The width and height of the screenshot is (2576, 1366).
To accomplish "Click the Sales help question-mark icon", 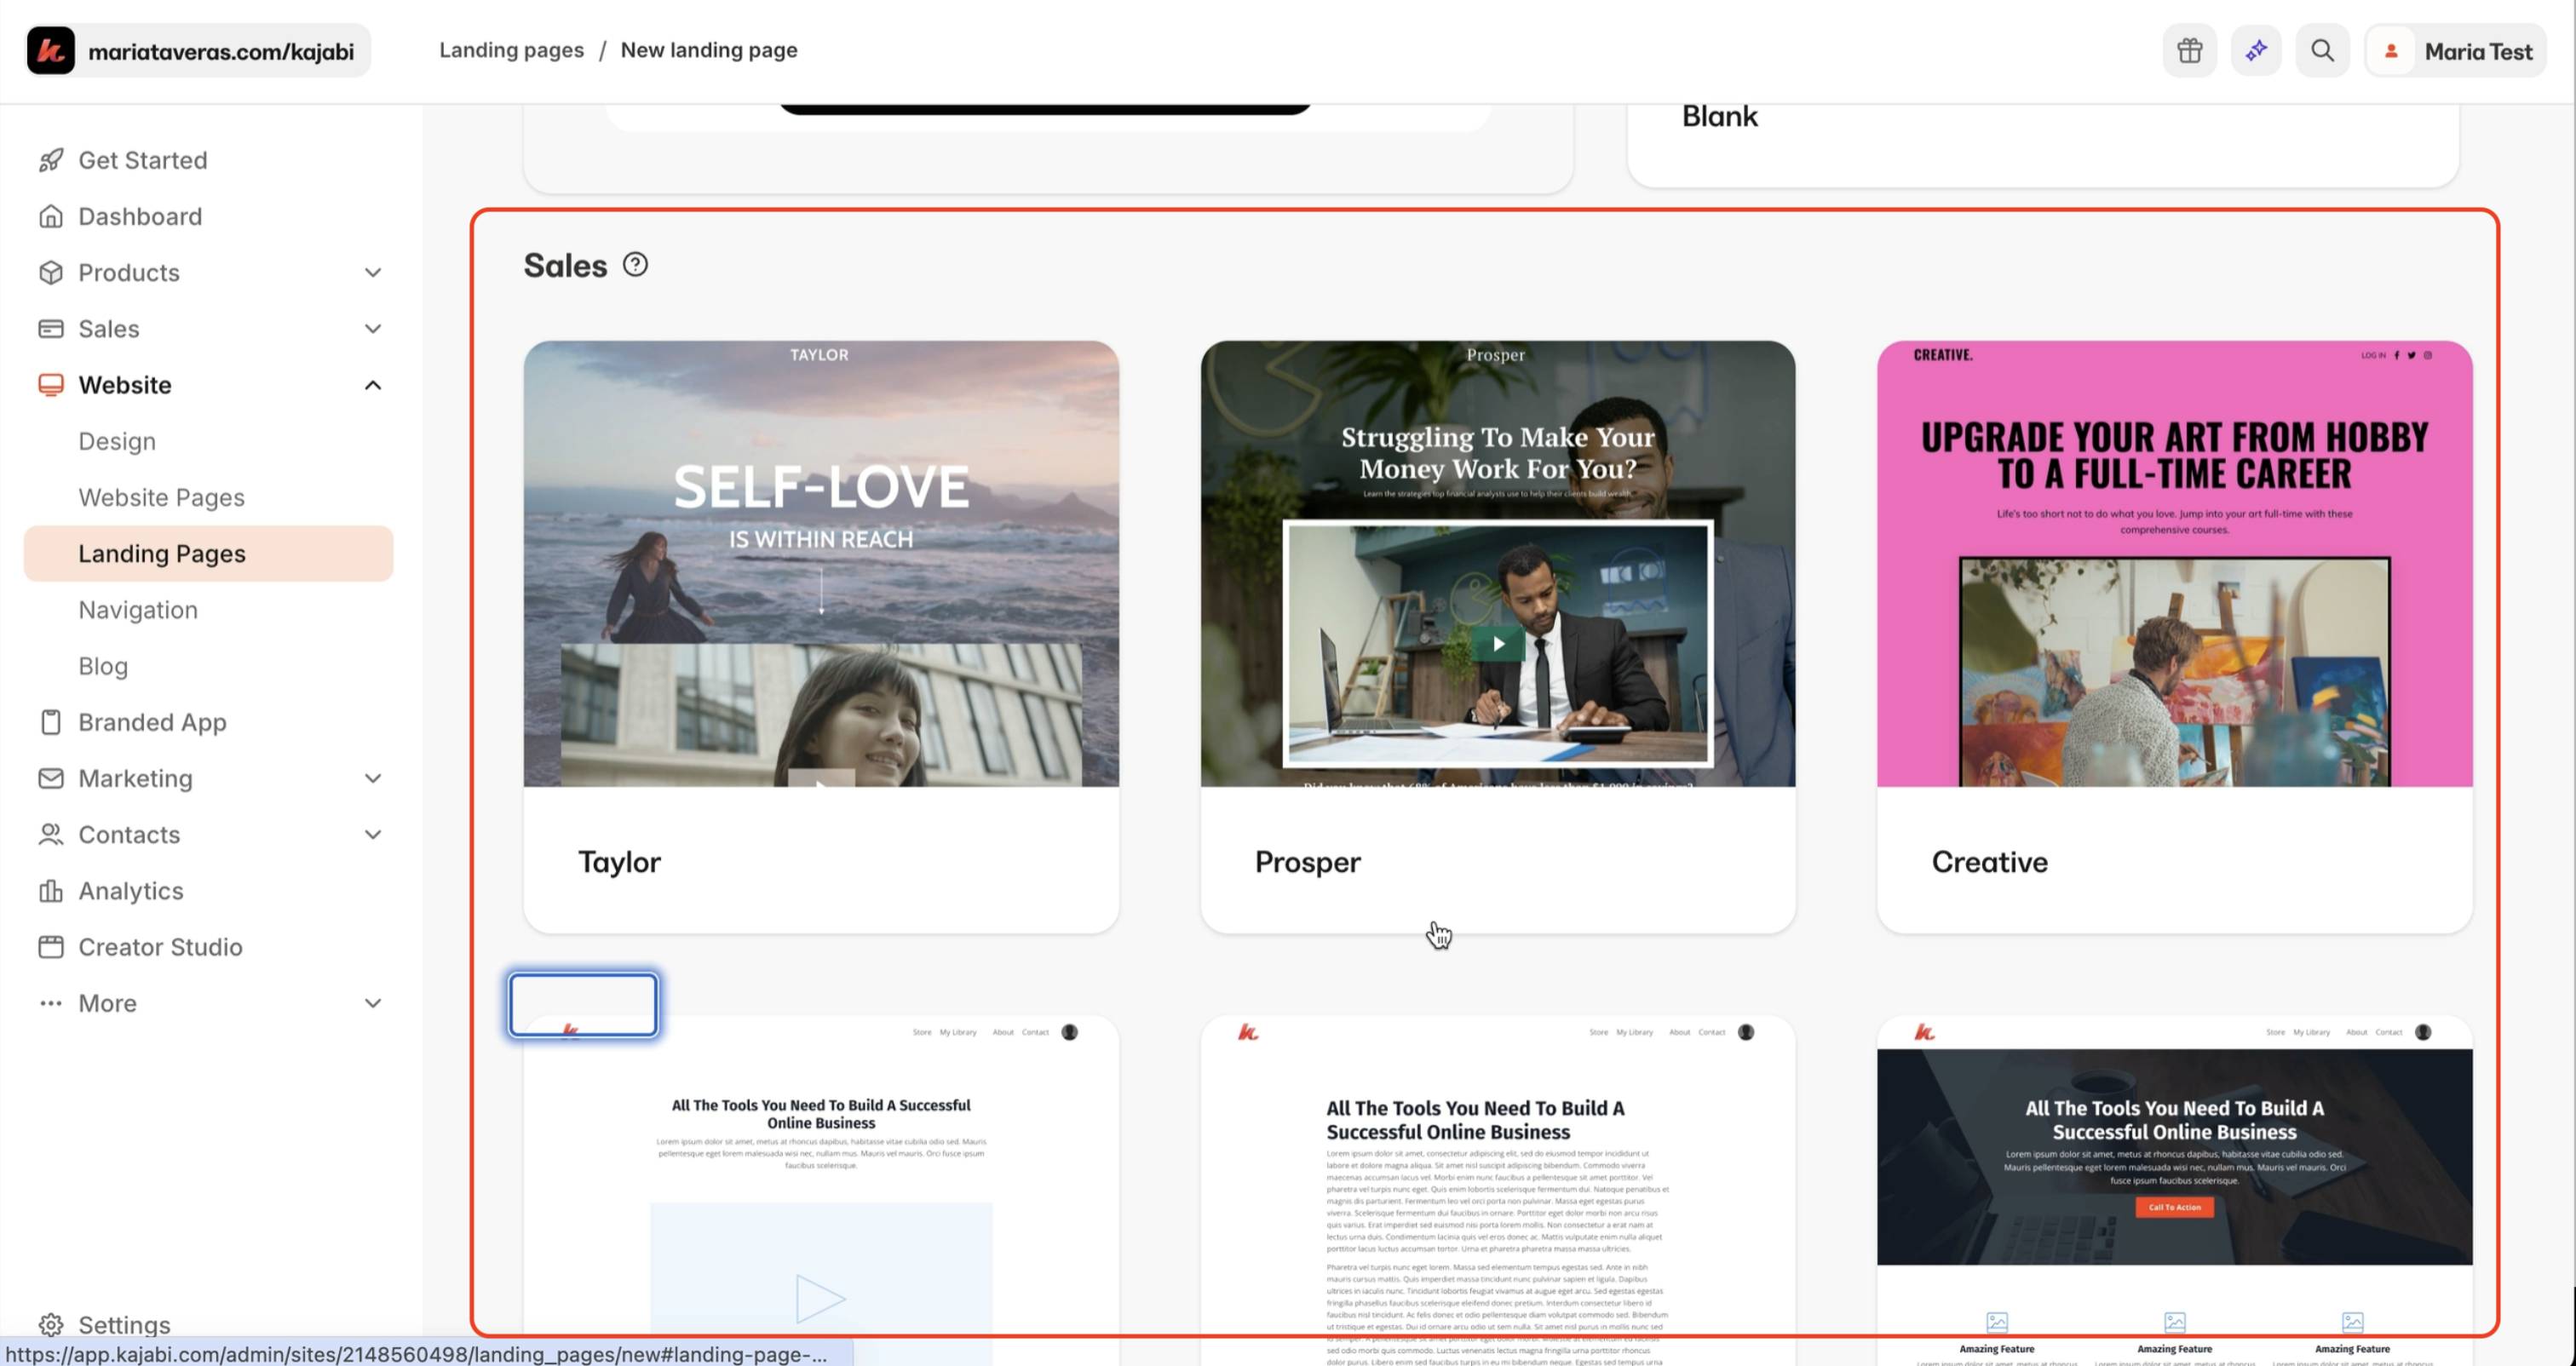I will [635, 265].
